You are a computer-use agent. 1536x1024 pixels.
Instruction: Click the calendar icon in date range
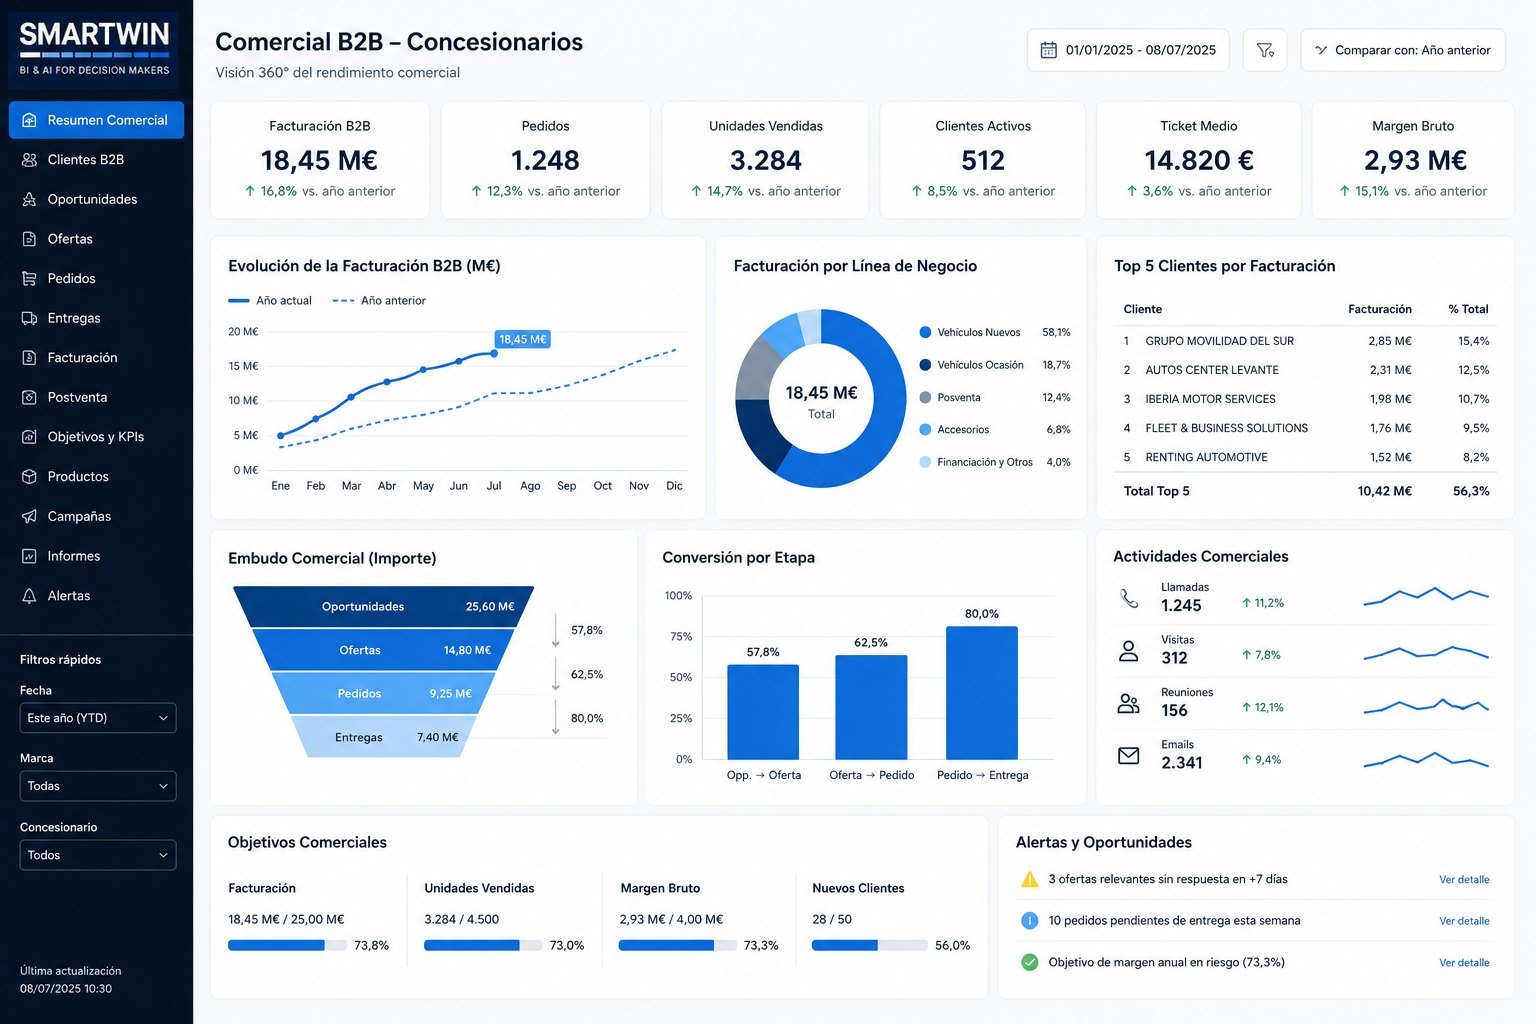pyautogui.click(x=1048, y=50)
